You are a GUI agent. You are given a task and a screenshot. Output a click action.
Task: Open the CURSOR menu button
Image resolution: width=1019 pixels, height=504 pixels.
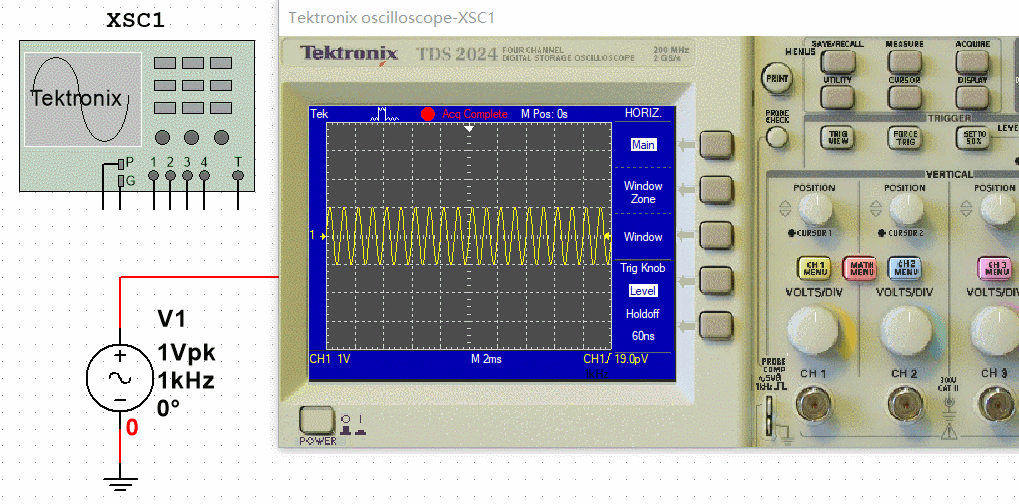[x=905, y=96]
